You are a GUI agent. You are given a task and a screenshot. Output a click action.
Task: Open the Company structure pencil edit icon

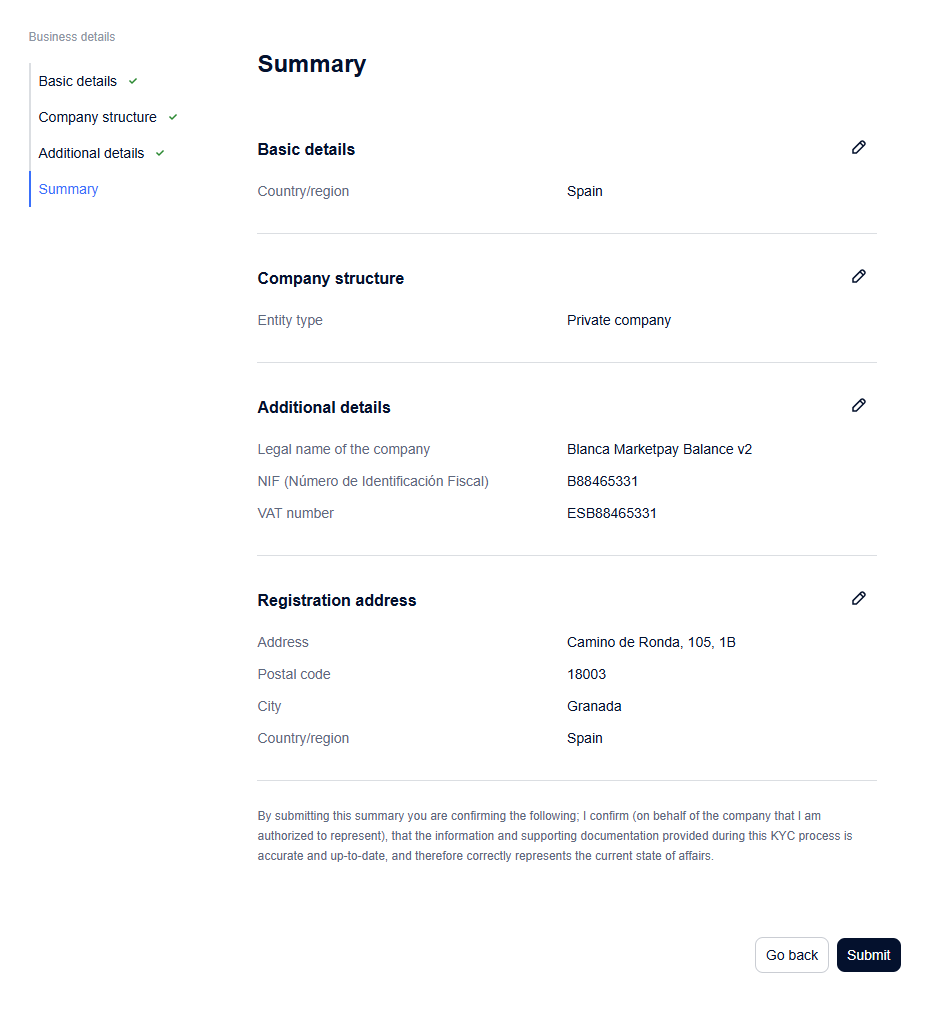click(x=859, y=276)
